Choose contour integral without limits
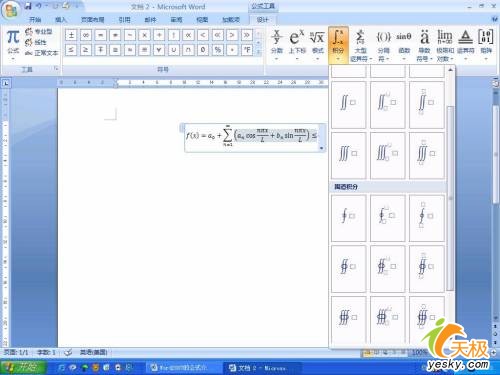 pos(348,218)
